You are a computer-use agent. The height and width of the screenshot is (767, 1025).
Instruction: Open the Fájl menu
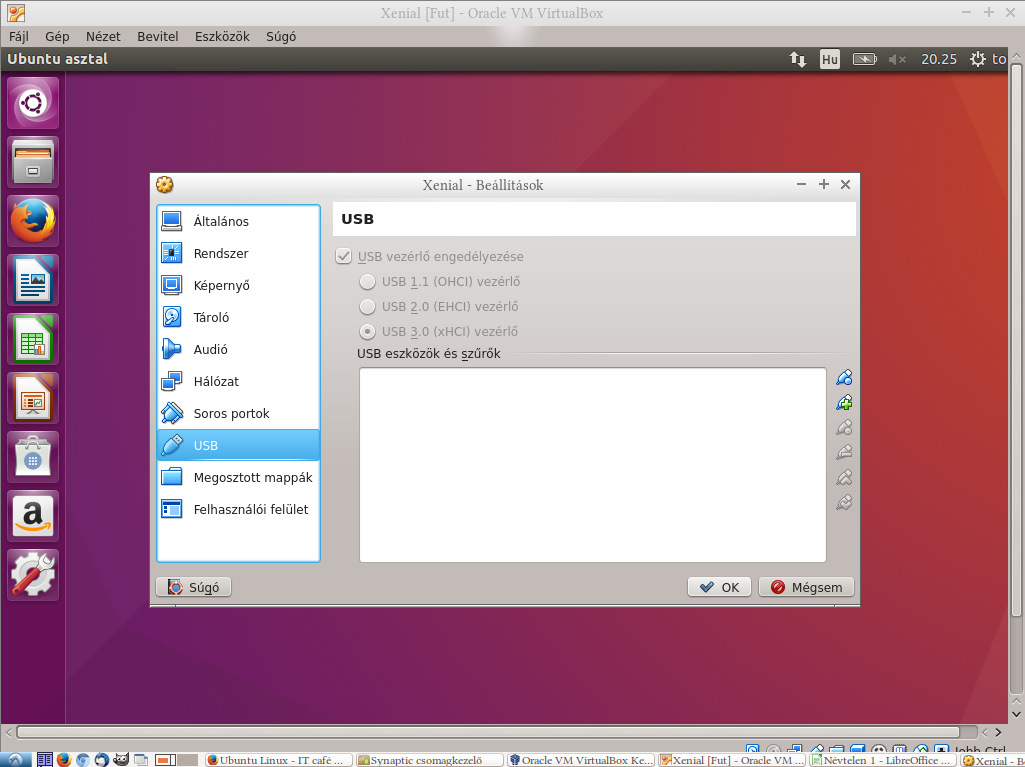18,37
